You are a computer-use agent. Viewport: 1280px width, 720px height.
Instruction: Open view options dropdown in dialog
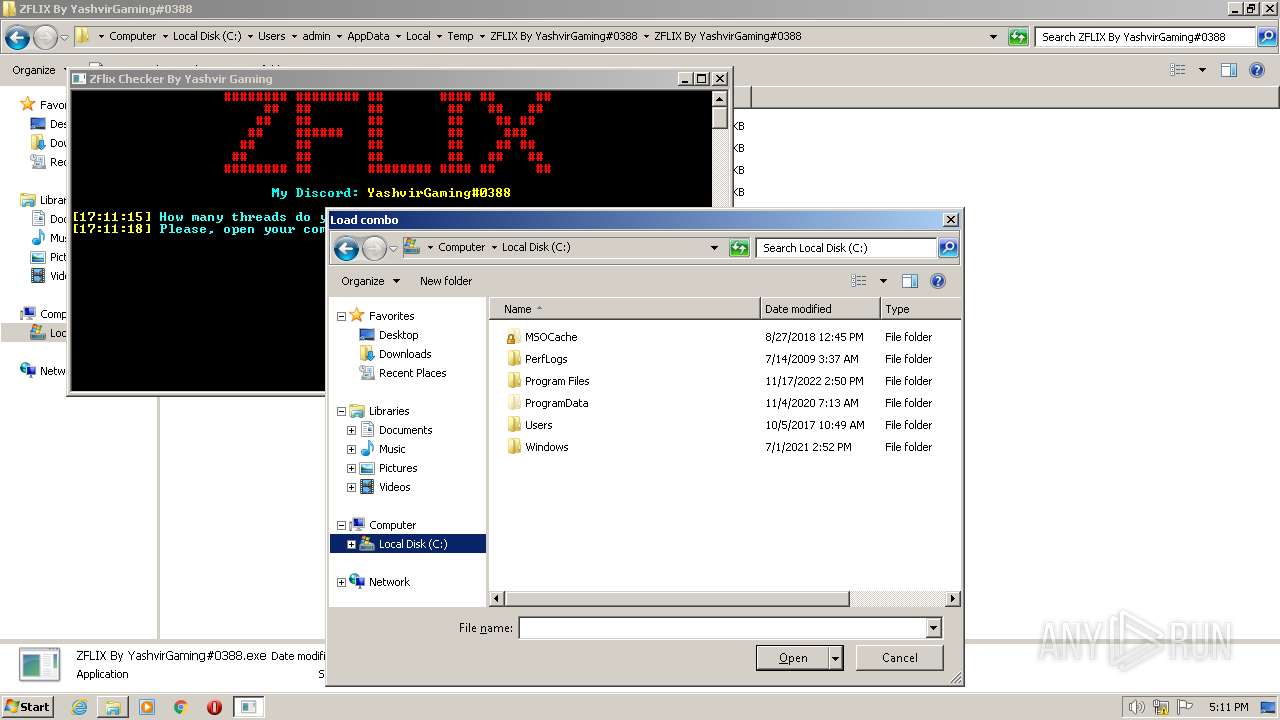pos(883,281)
